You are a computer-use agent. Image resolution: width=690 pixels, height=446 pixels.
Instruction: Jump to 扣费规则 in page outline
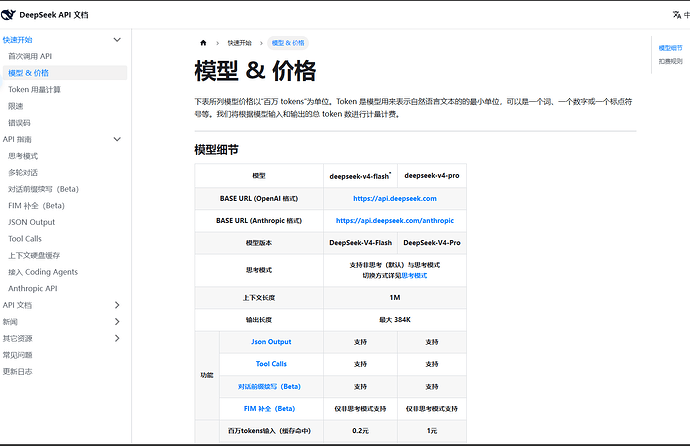pyautogui.click(x=670, y=61)
